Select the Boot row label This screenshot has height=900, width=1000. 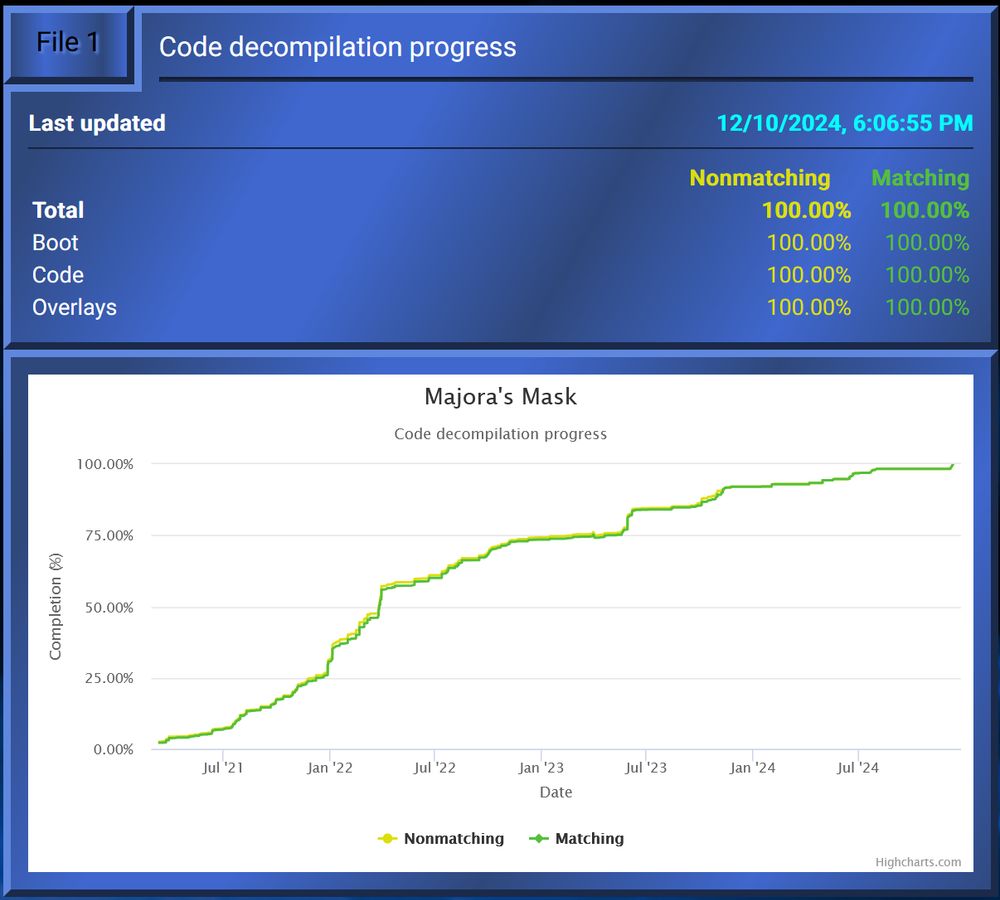tap(55, 243)
